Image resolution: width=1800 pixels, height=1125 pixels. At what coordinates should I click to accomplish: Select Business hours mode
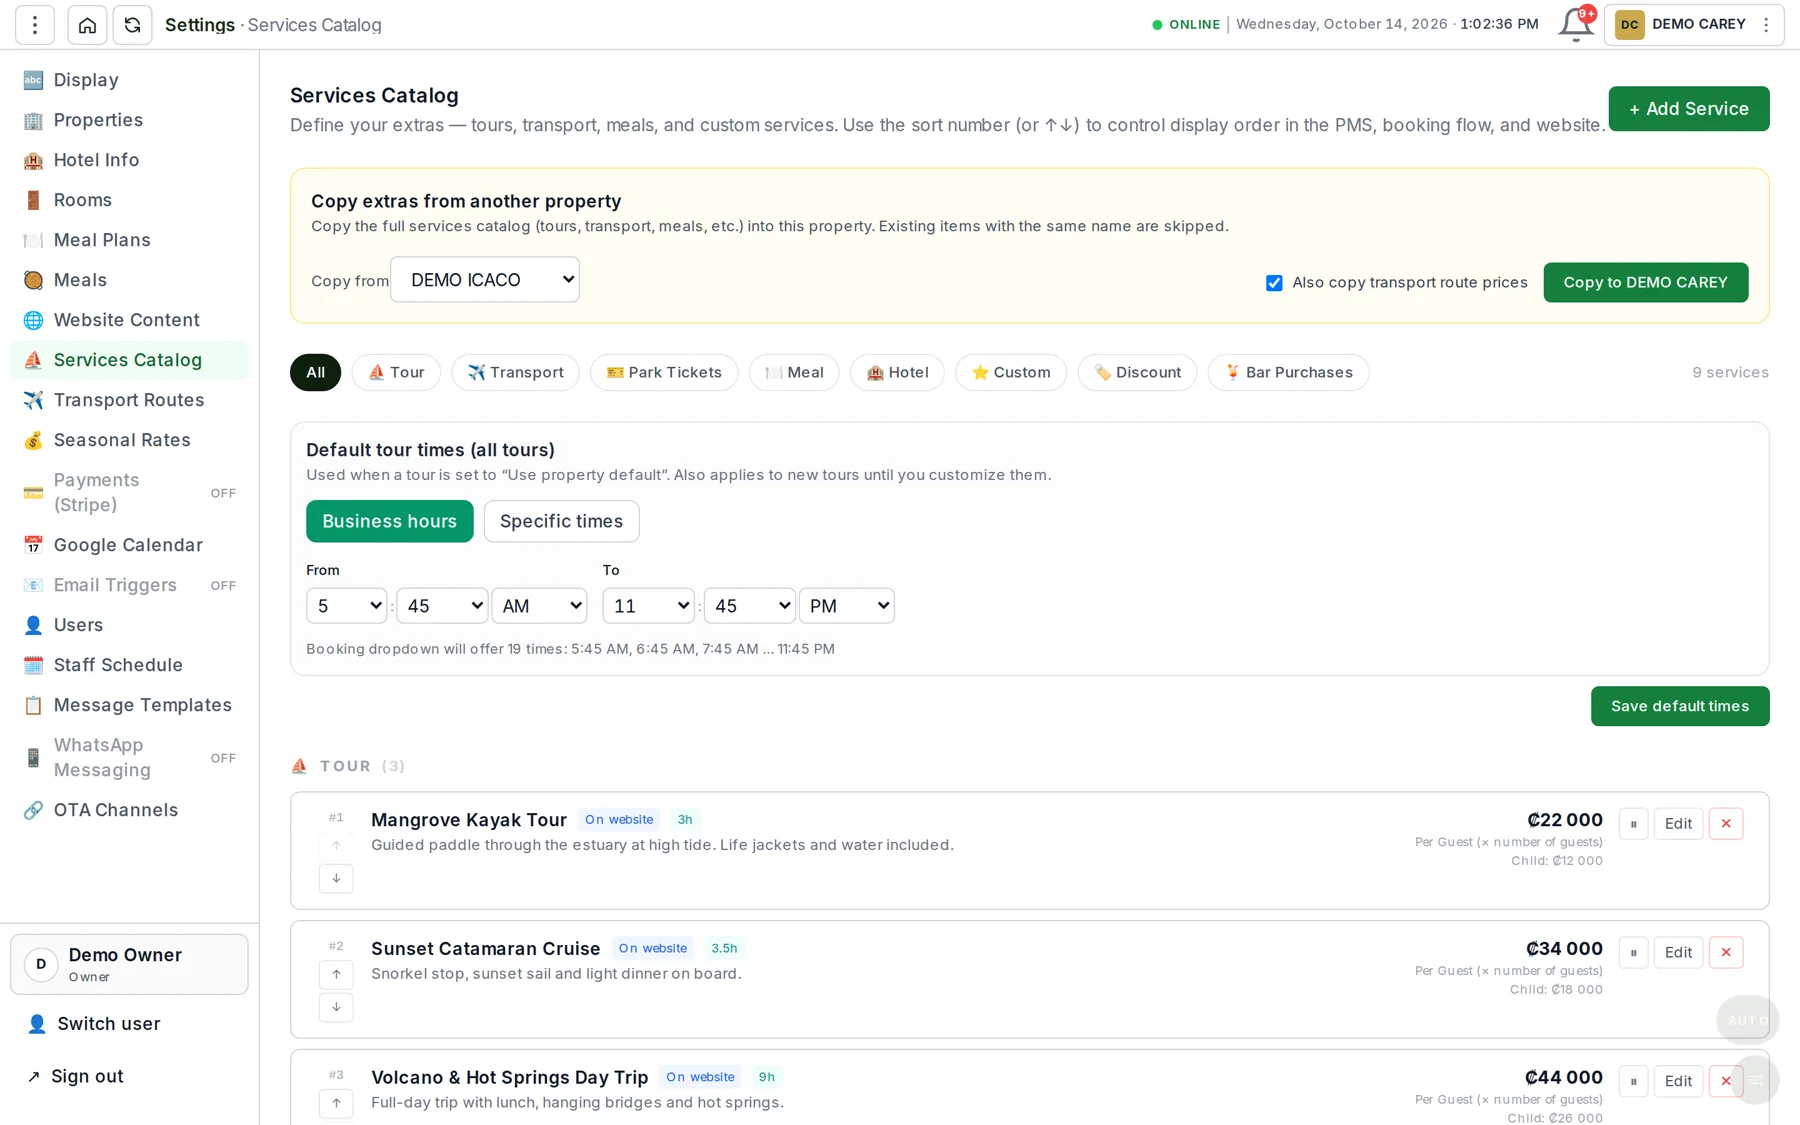(389, 521)
